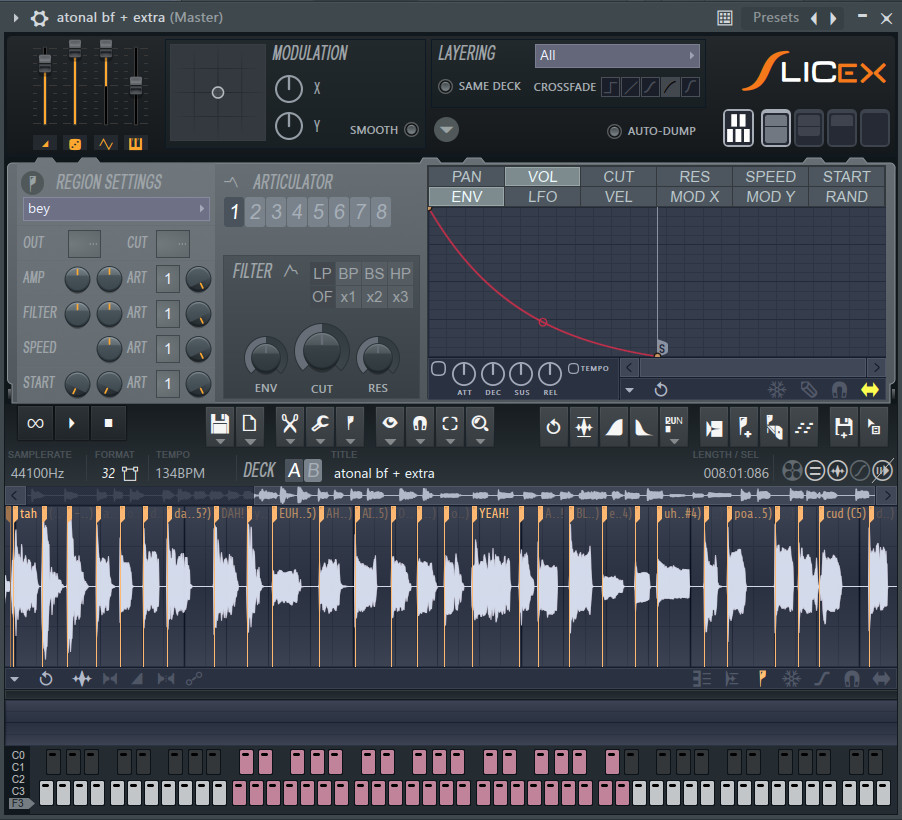Switch to Deck B

tap(310, 470)
